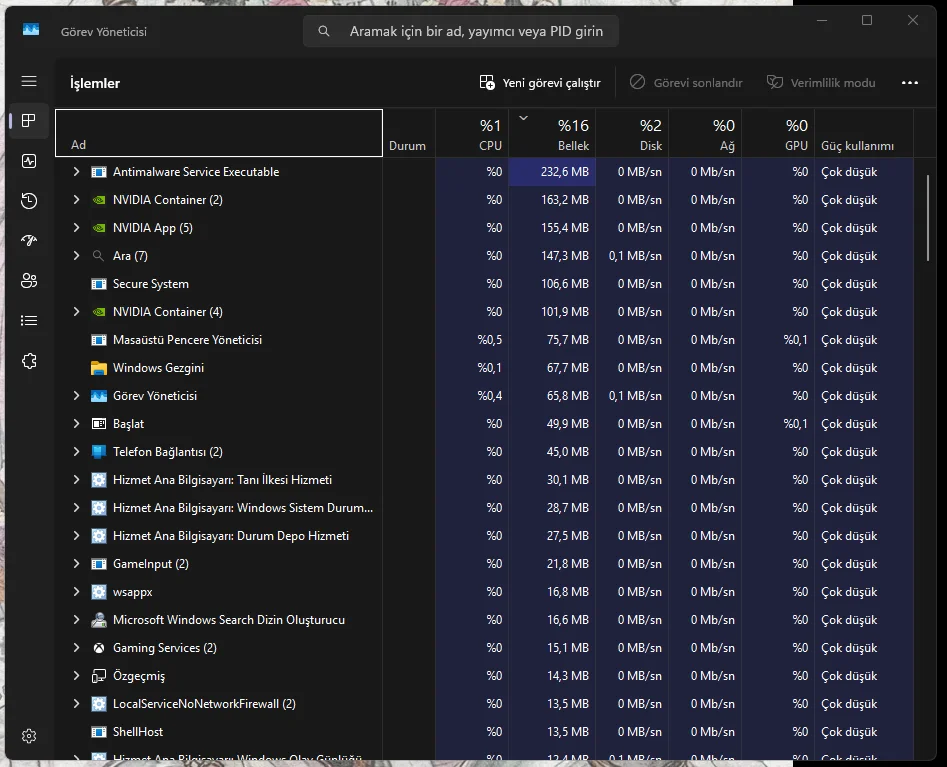The height and width of the screenshot is (767, 947).
Task: Expand the NVIDIA App (5) group
Action: (76, 228)
